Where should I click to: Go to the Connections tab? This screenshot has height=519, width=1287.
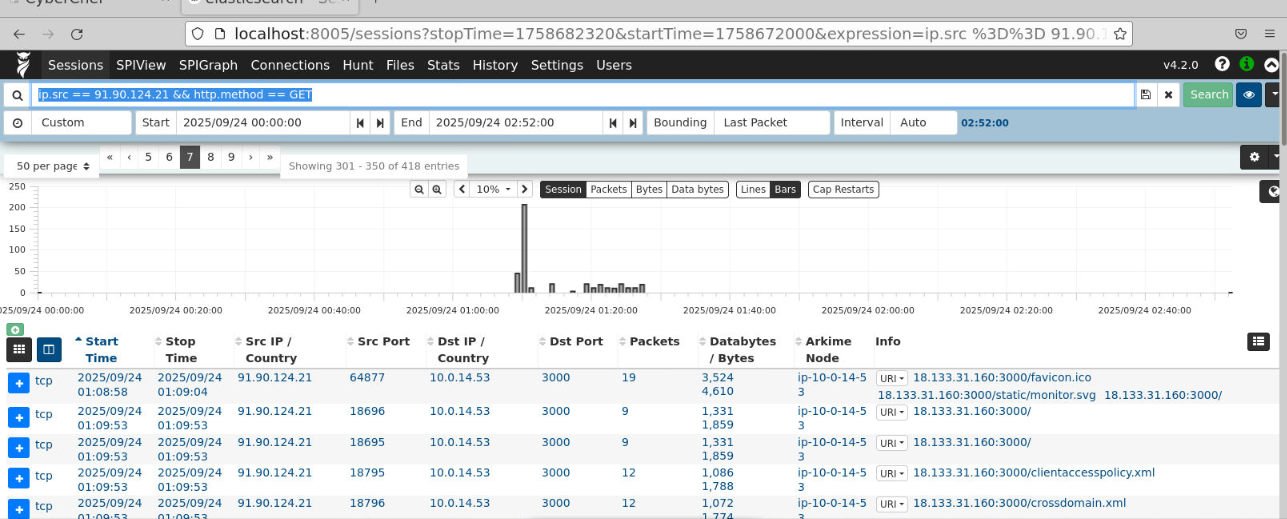290,65
